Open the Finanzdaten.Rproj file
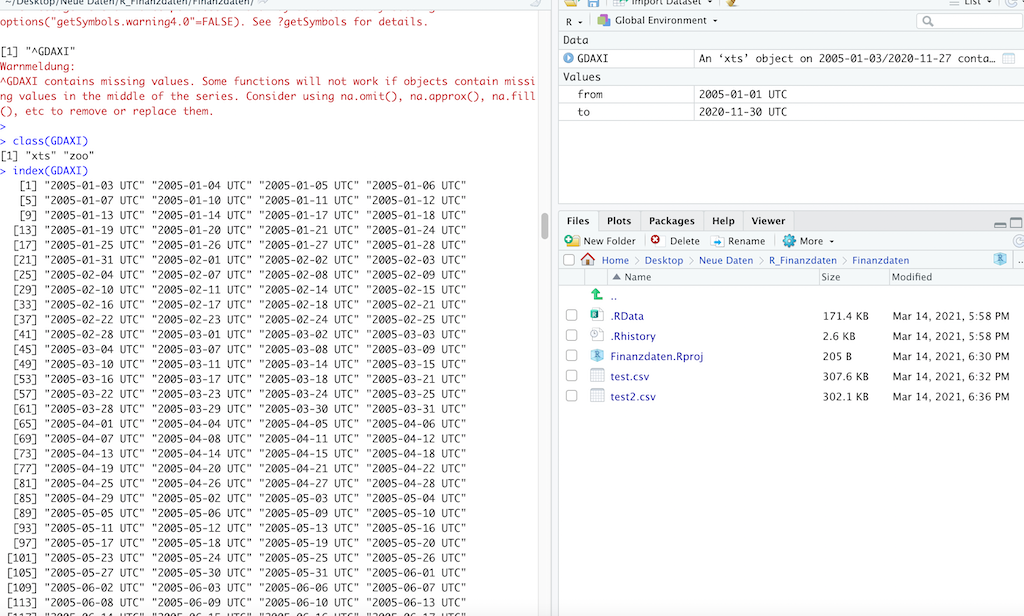The height and width of the screenshot is (616, 1024). click(657, 356)
